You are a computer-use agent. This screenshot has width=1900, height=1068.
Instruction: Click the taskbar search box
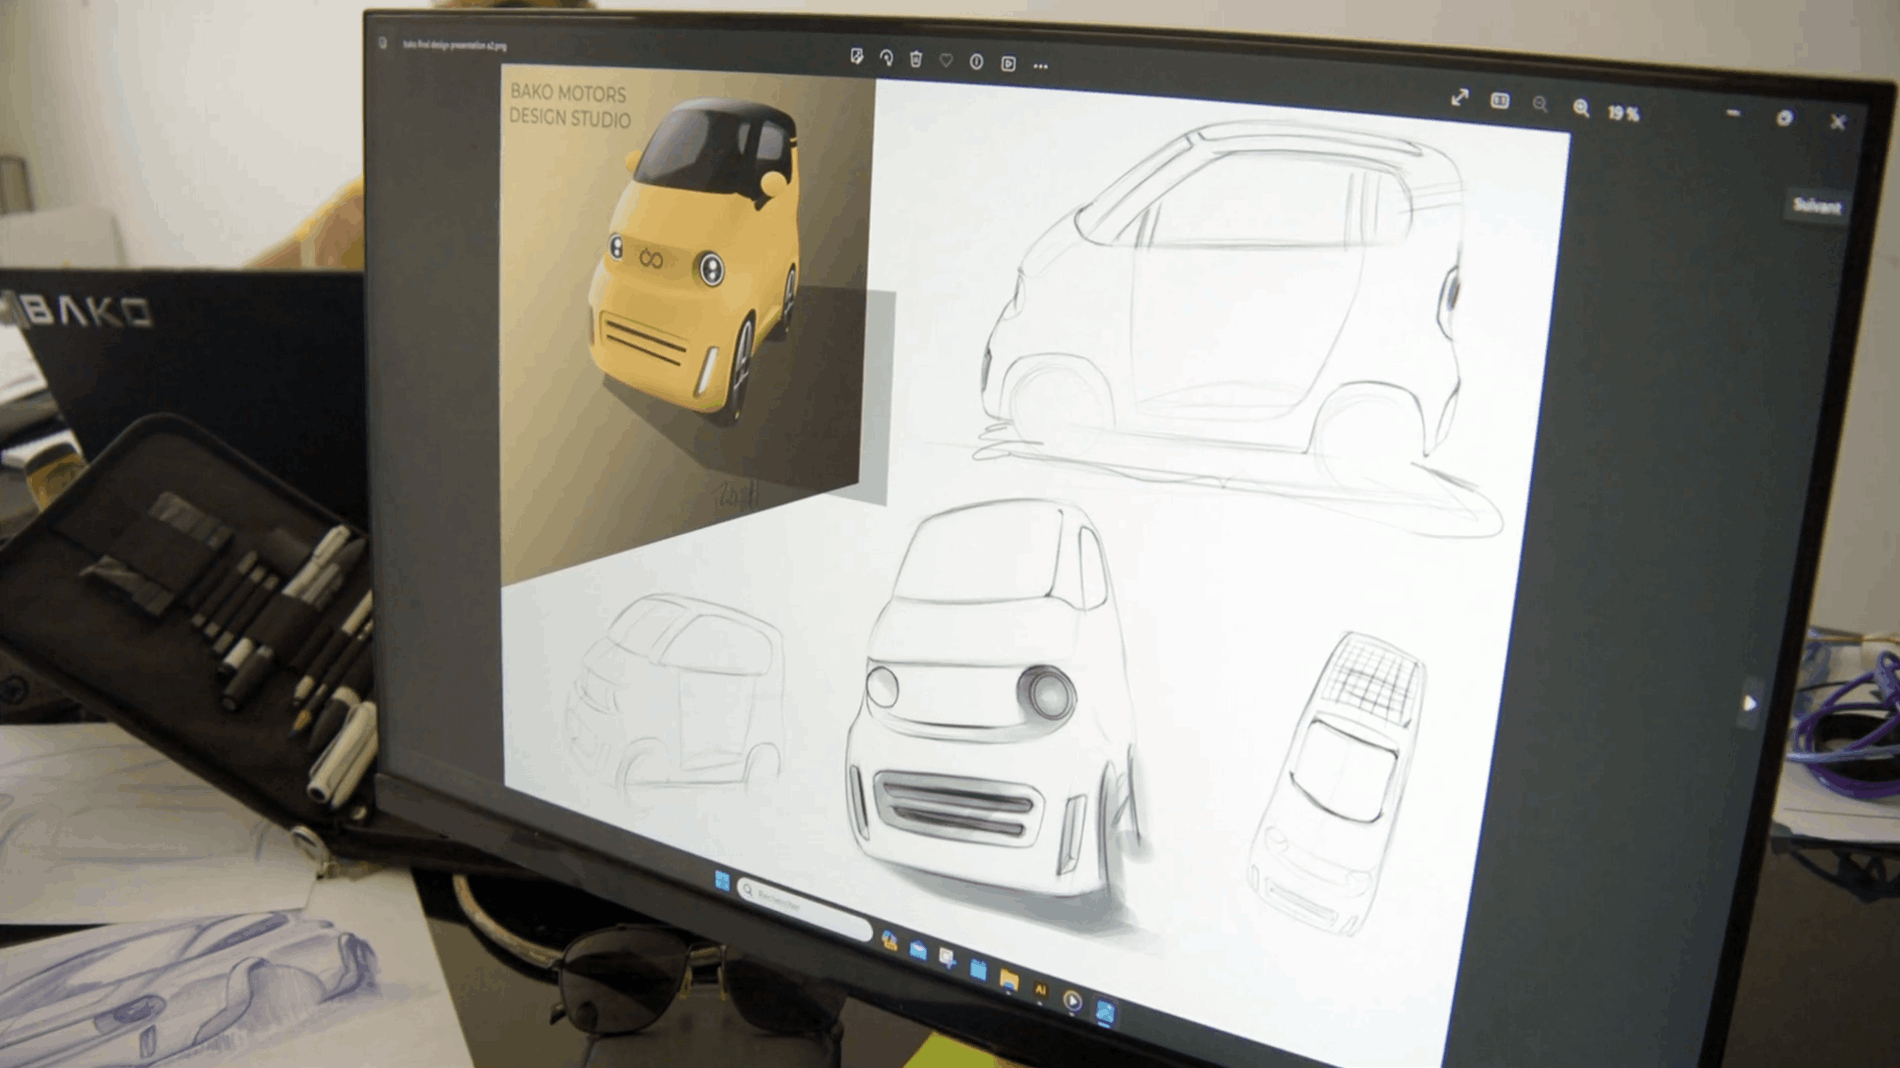click(x=805, y=908)
